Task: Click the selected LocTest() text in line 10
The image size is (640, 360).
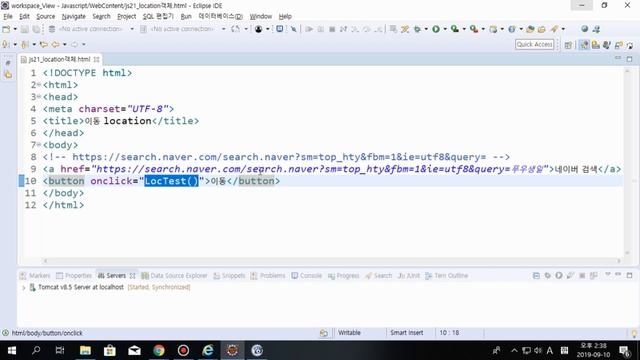Action: (x=171, y=181)
